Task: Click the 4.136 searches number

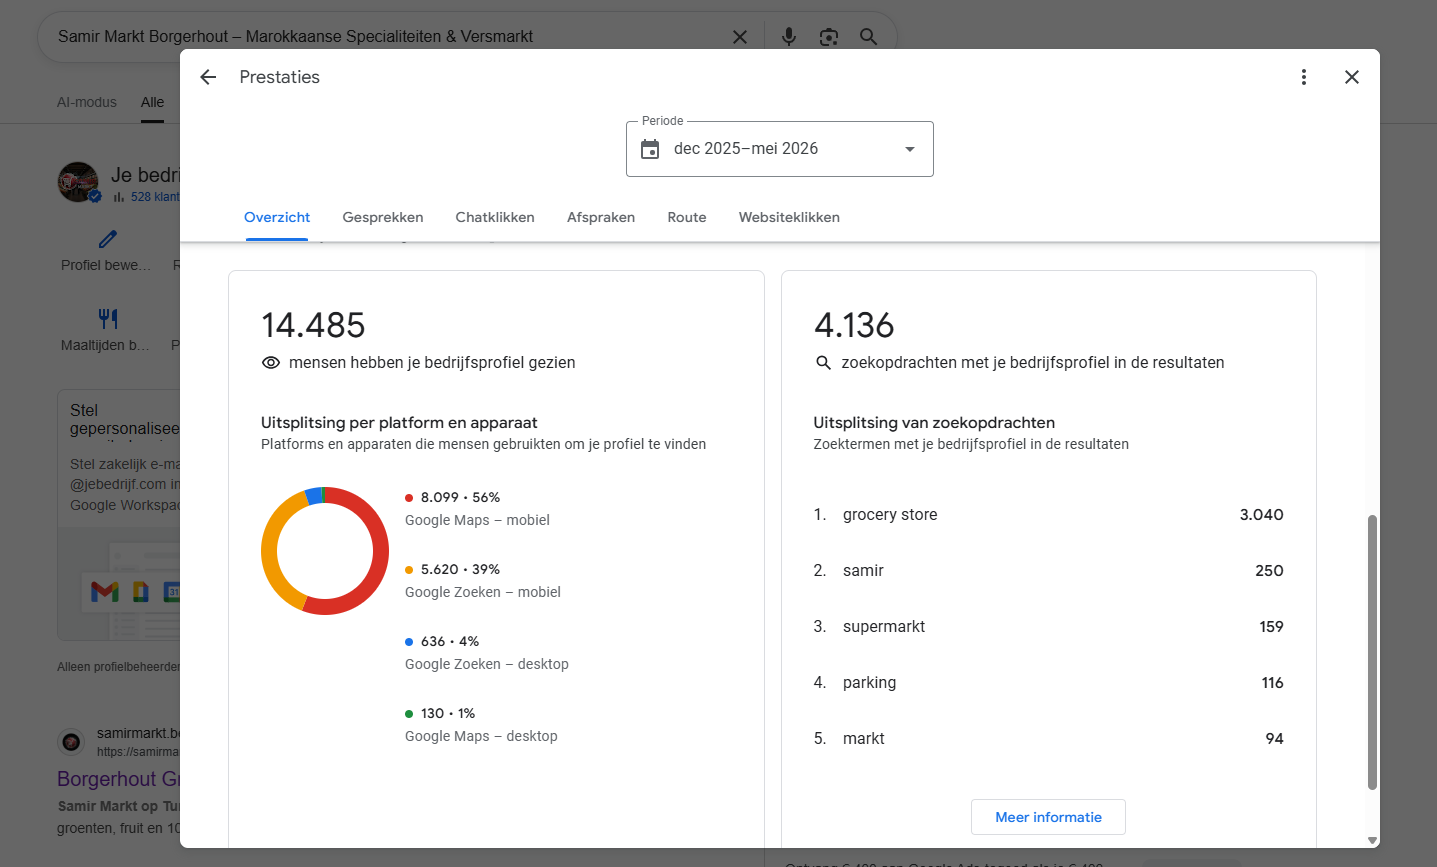Action: (x=854, y=325)
